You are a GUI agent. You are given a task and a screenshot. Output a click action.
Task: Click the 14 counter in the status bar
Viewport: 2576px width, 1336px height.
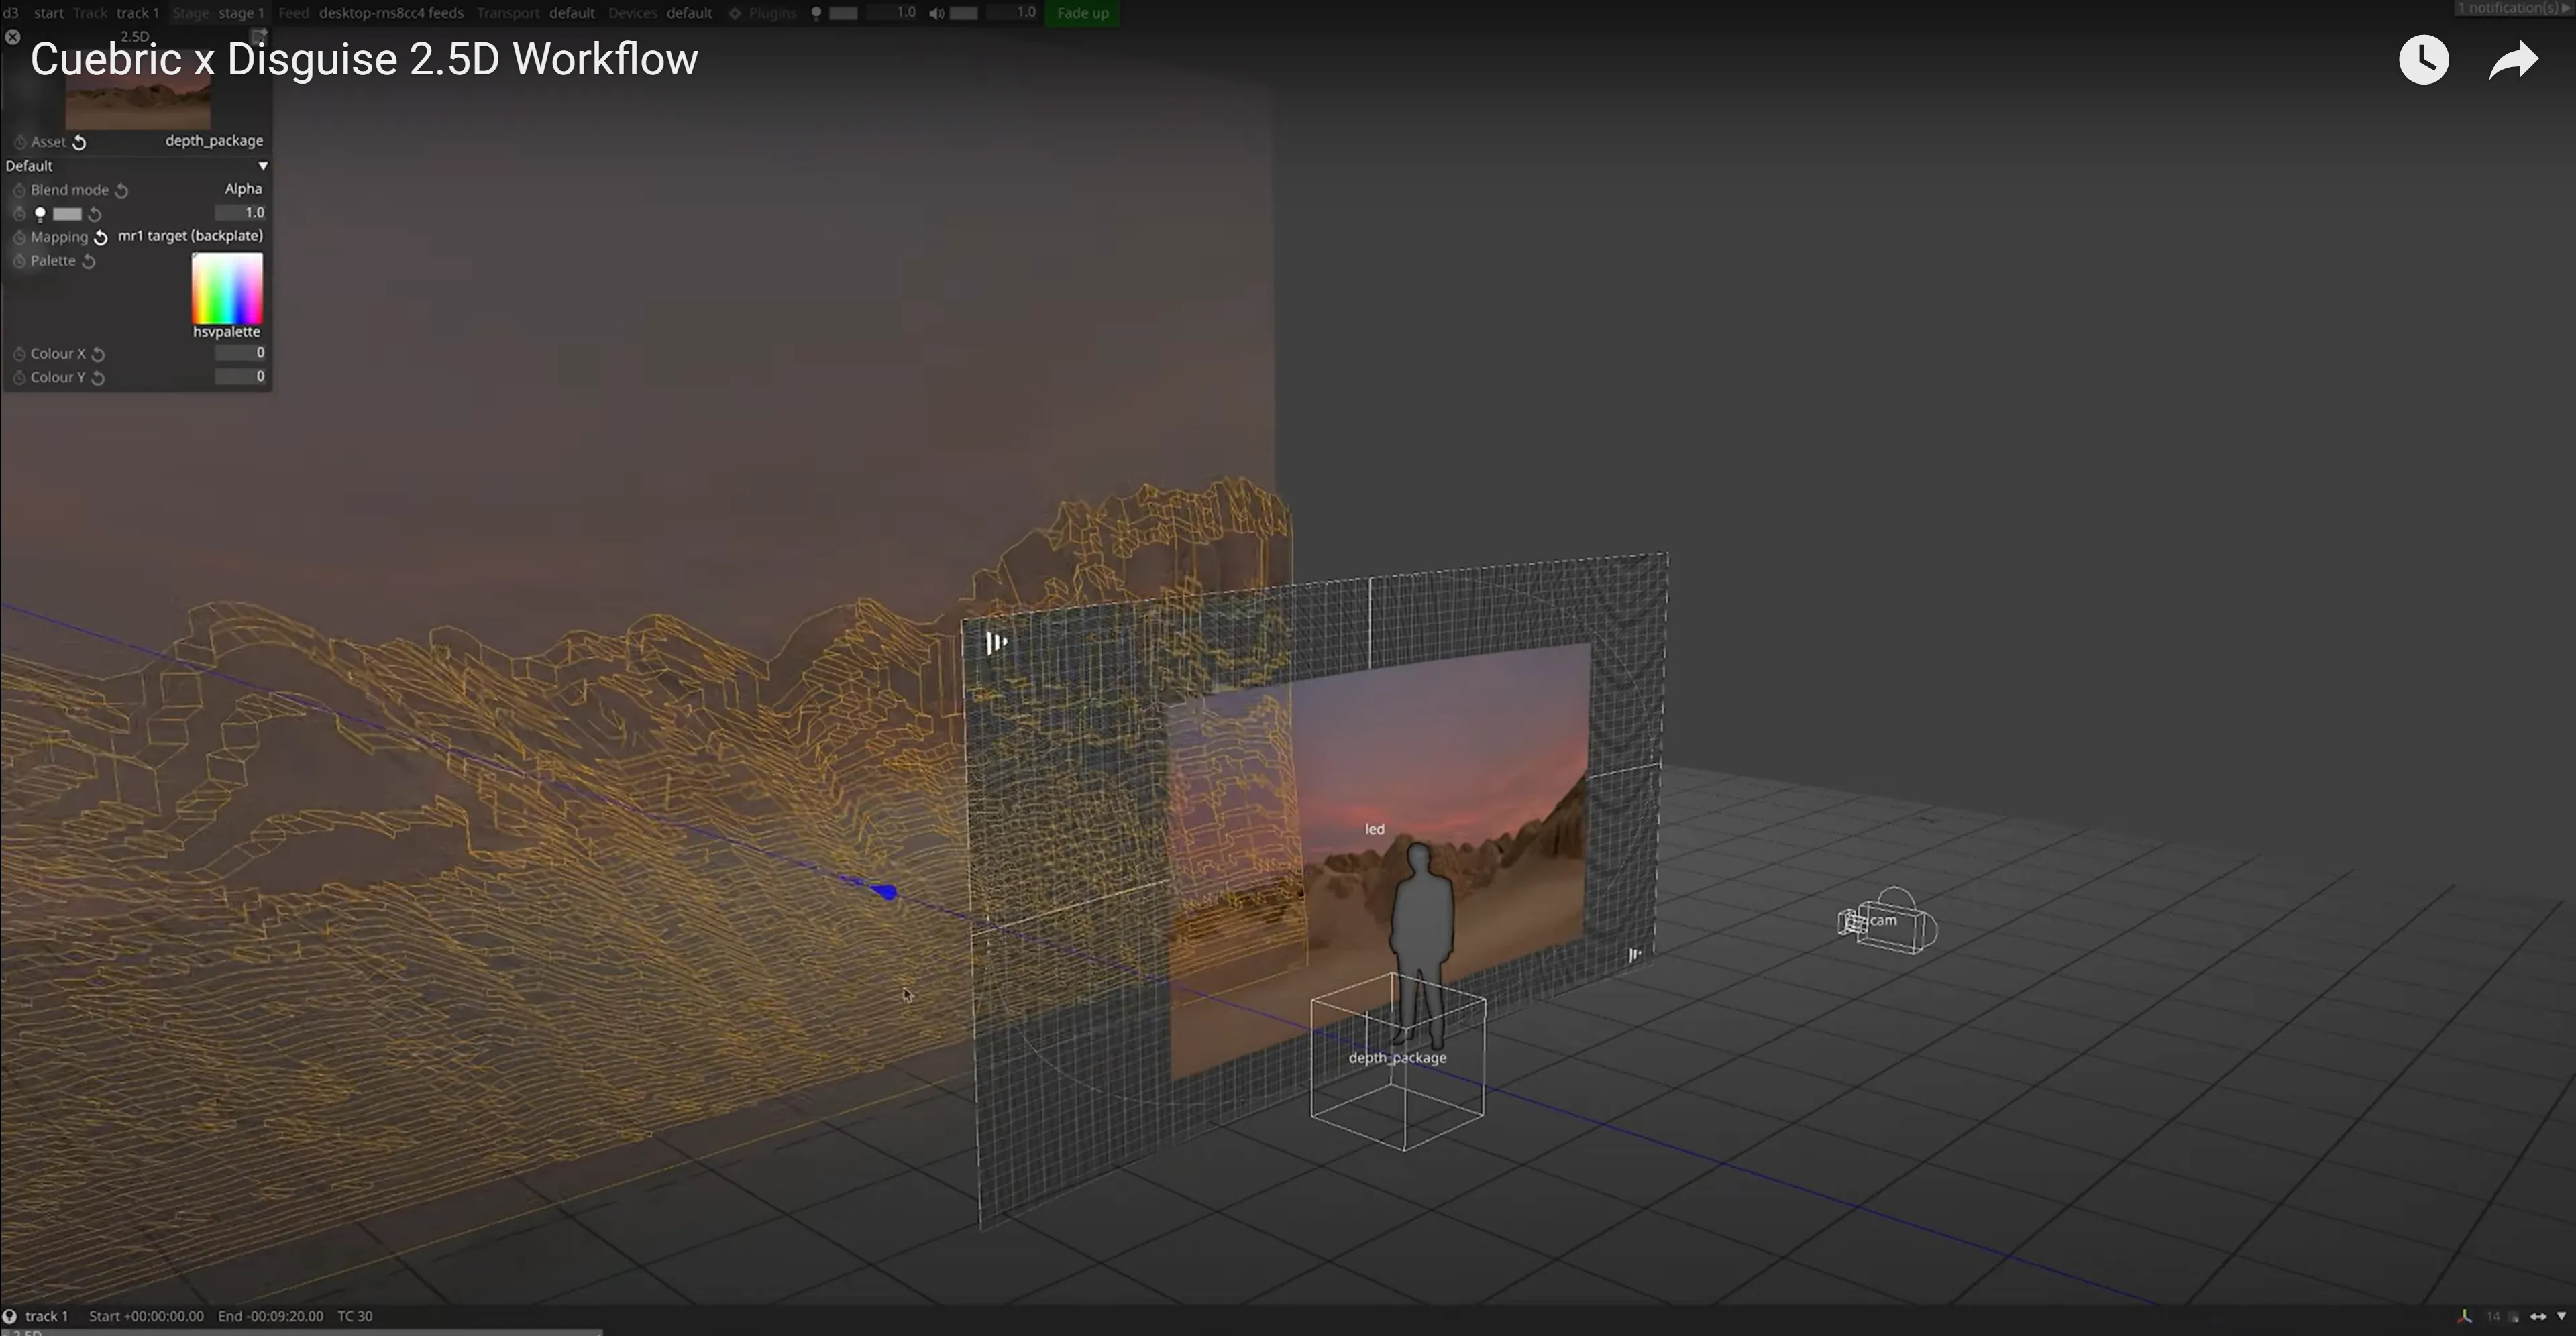pos(2493,1316)
